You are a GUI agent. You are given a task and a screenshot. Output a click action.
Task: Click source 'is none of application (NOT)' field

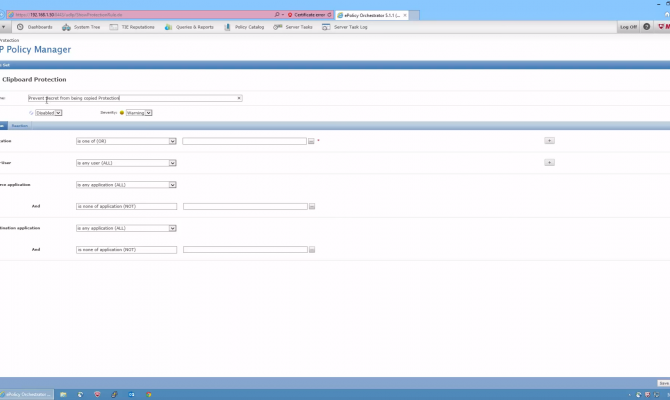pyautogui.click(x=126, y=206)
